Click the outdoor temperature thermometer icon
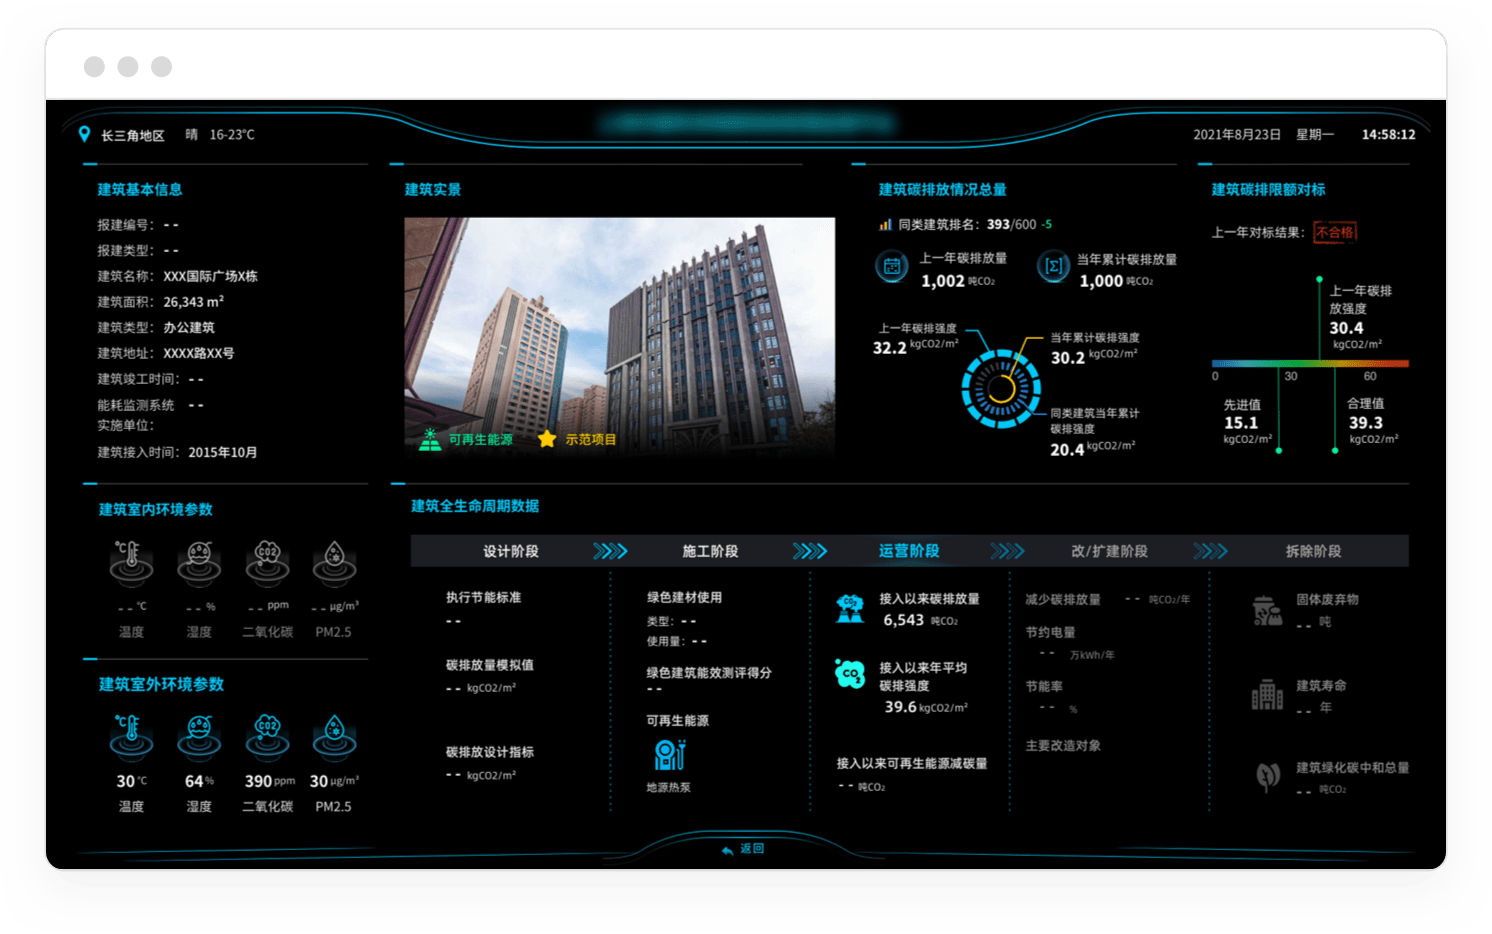The image size is (1492, 934). 131,738
